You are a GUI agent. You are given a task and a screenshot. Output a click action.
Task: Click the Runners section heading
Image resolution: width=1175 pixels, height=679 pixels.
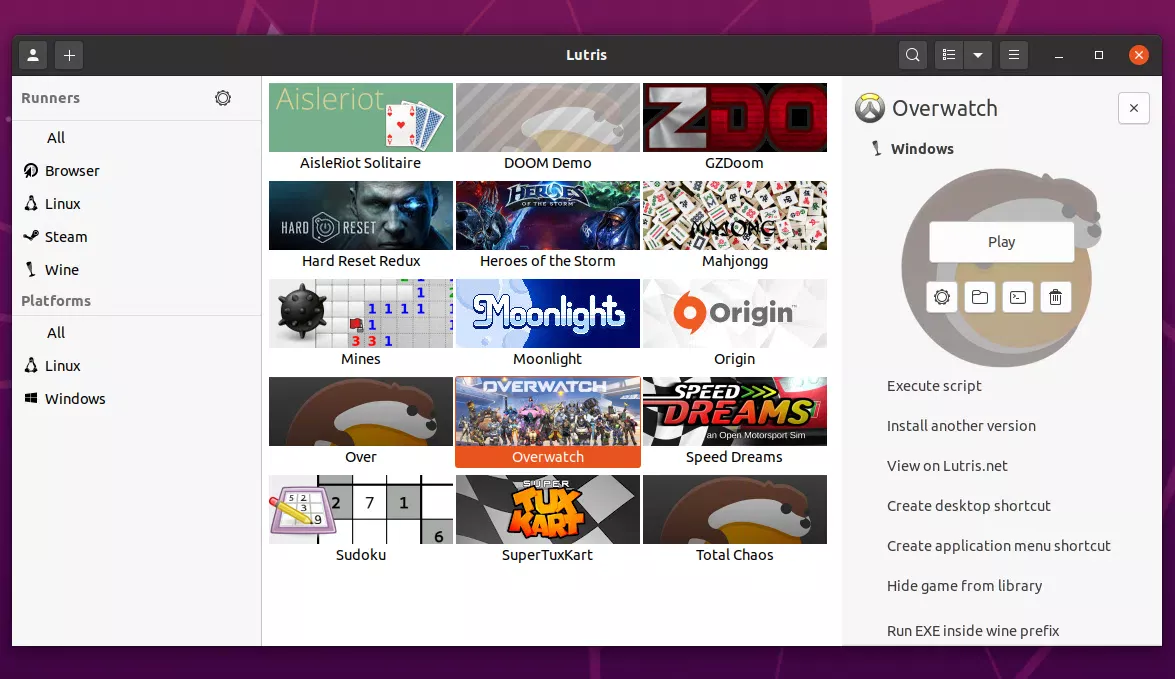[50, 98]
